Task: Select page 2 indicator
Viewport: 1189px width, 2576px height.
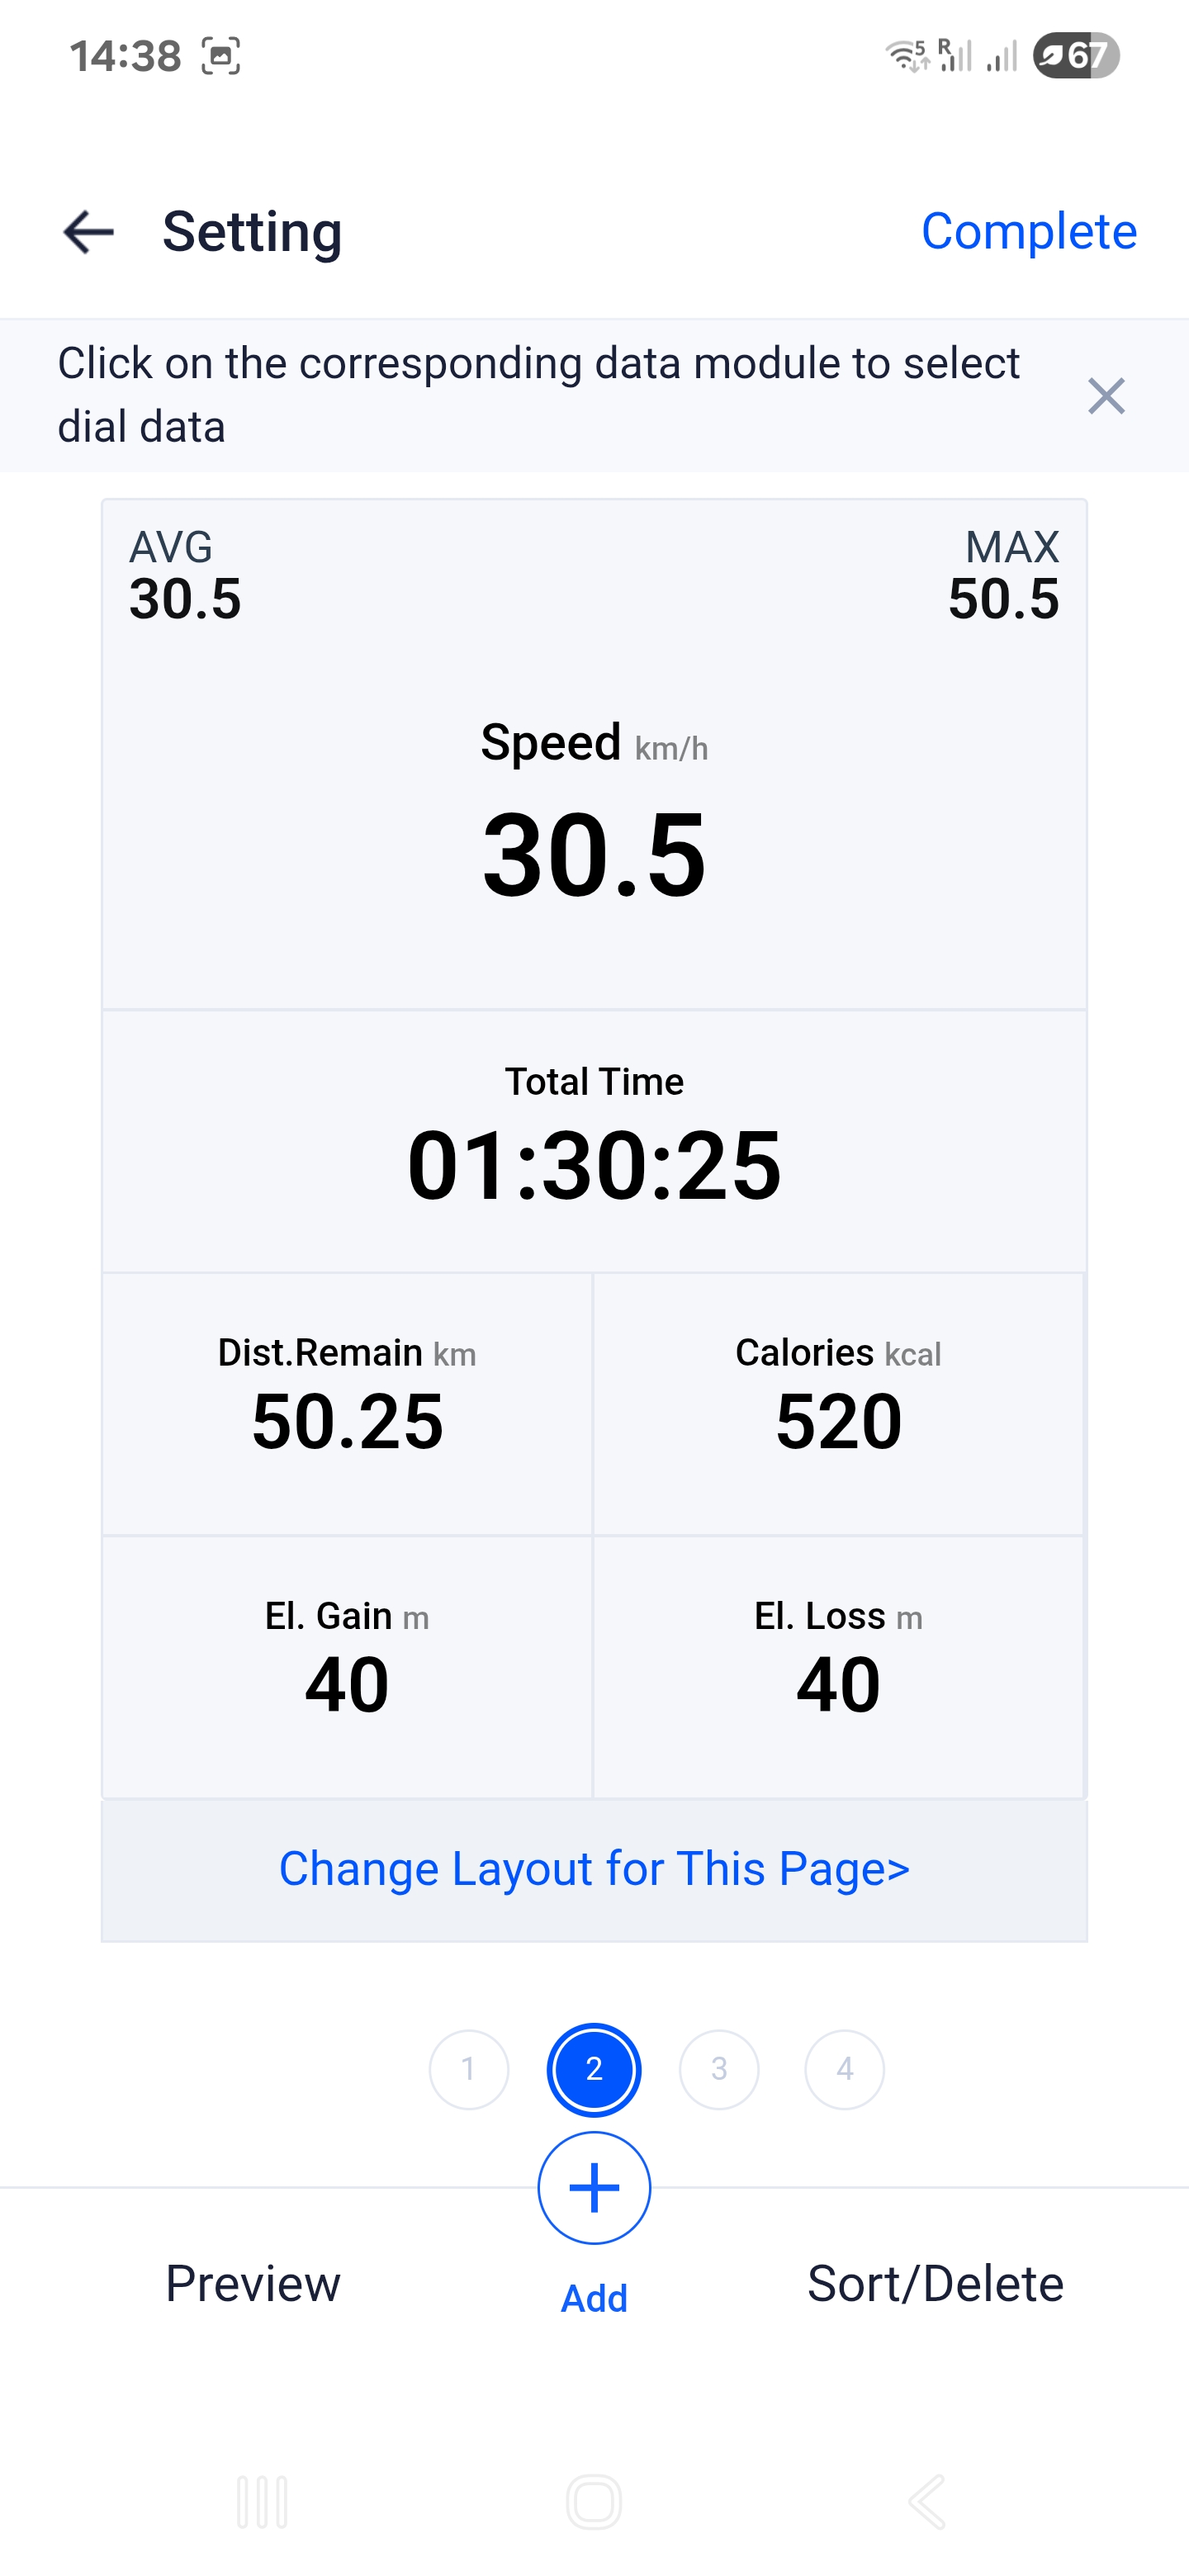Action: (594, 2069)
